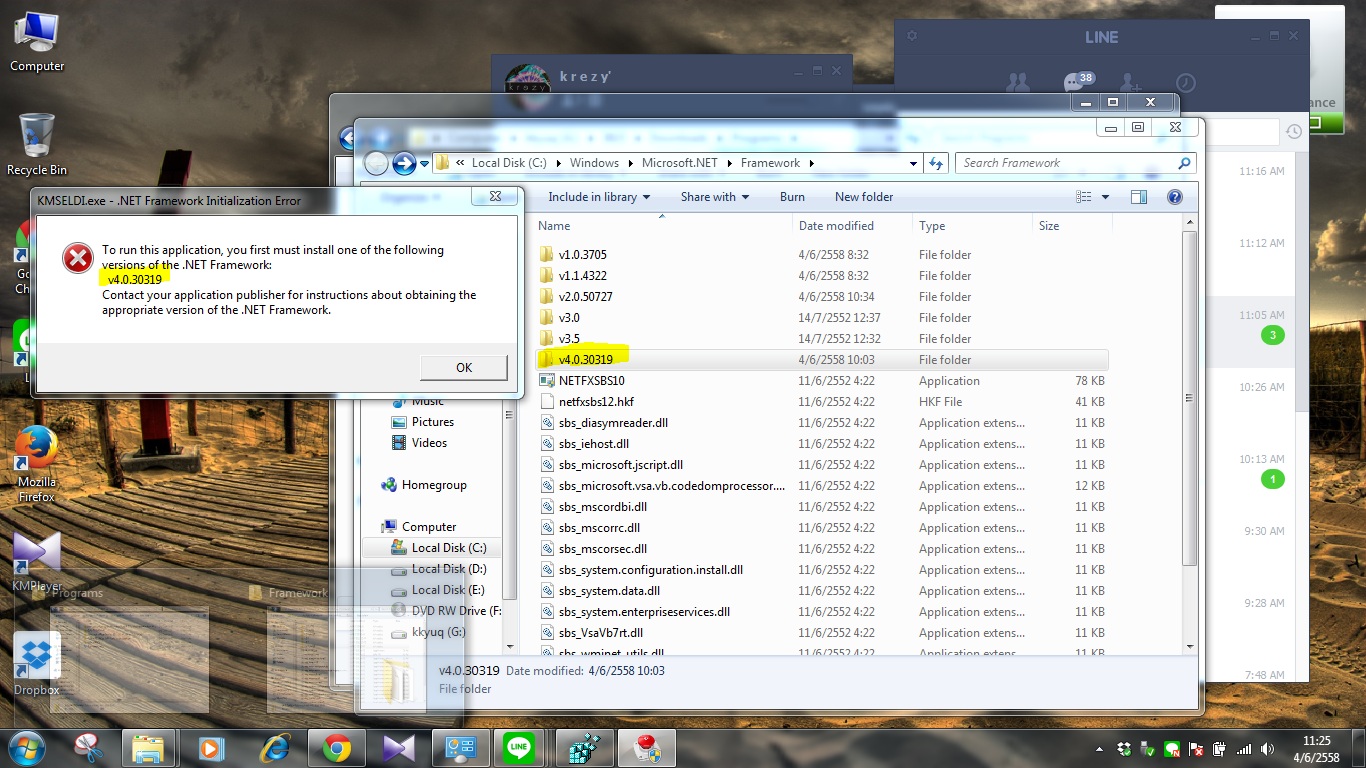Change the view with the view icon
The image size is (1366, 768).
click(1085, 197)
